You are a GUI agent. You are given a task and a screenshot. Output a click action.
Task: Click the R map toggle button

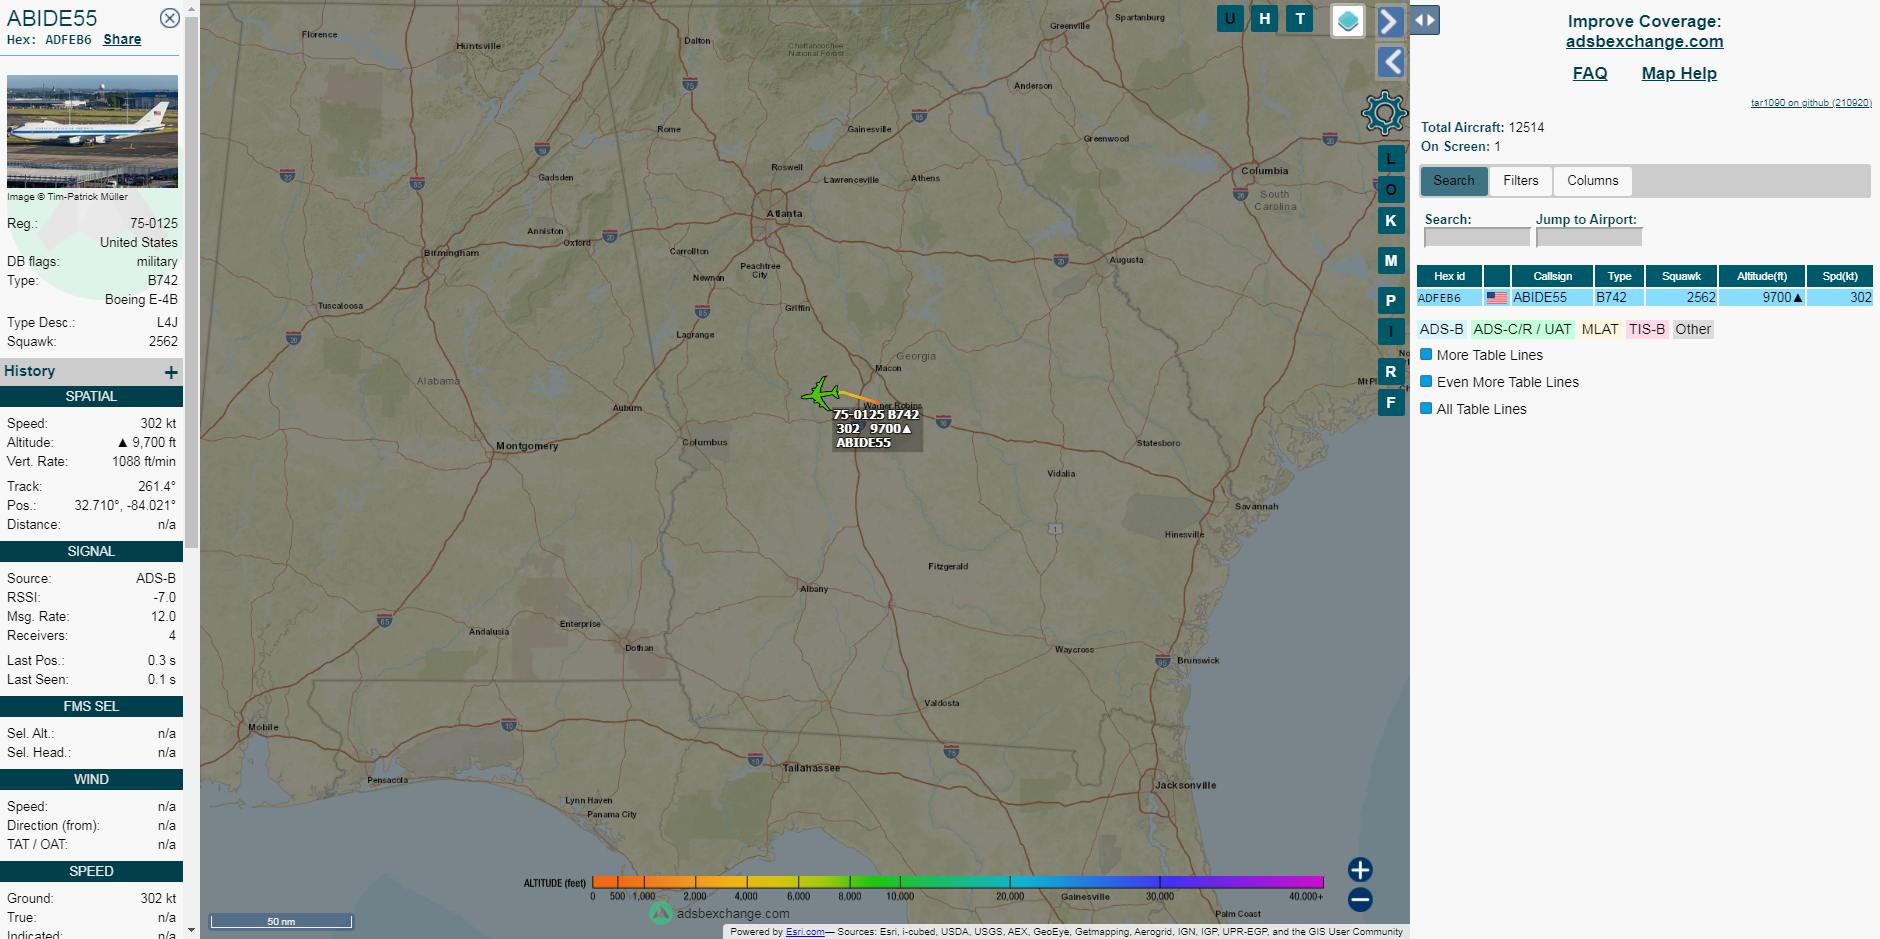[x=1391, y=371]
